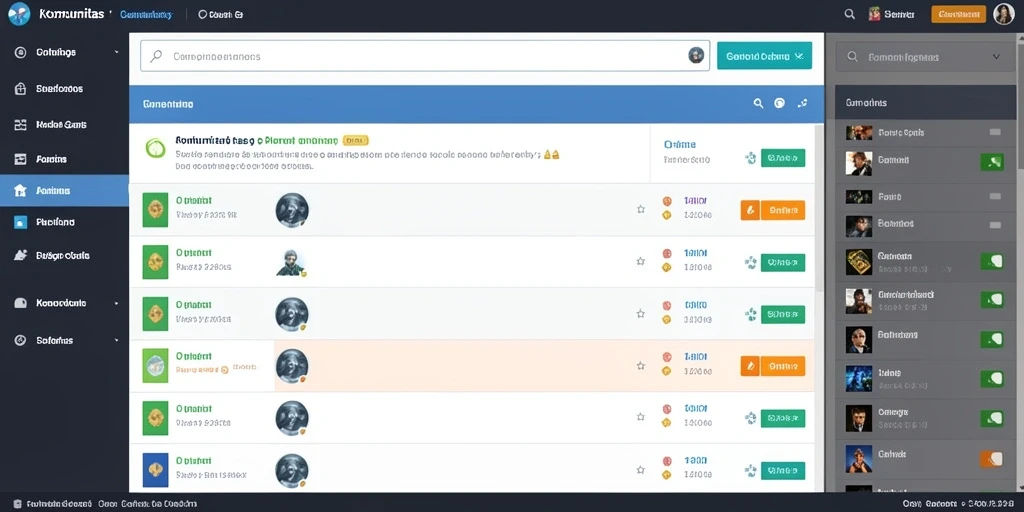This screenshot has height=512, width=1024.
Task: Select the puzzle-piece icon in the sidebar
Action: click(20, 255)
